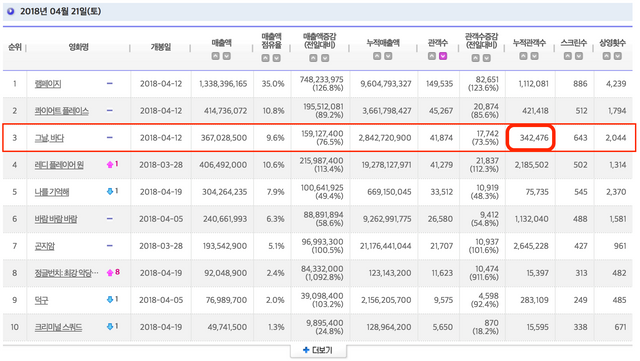Click the 순위 column header
The height and width of the screenshot is (361, 640).
(14, 47)
